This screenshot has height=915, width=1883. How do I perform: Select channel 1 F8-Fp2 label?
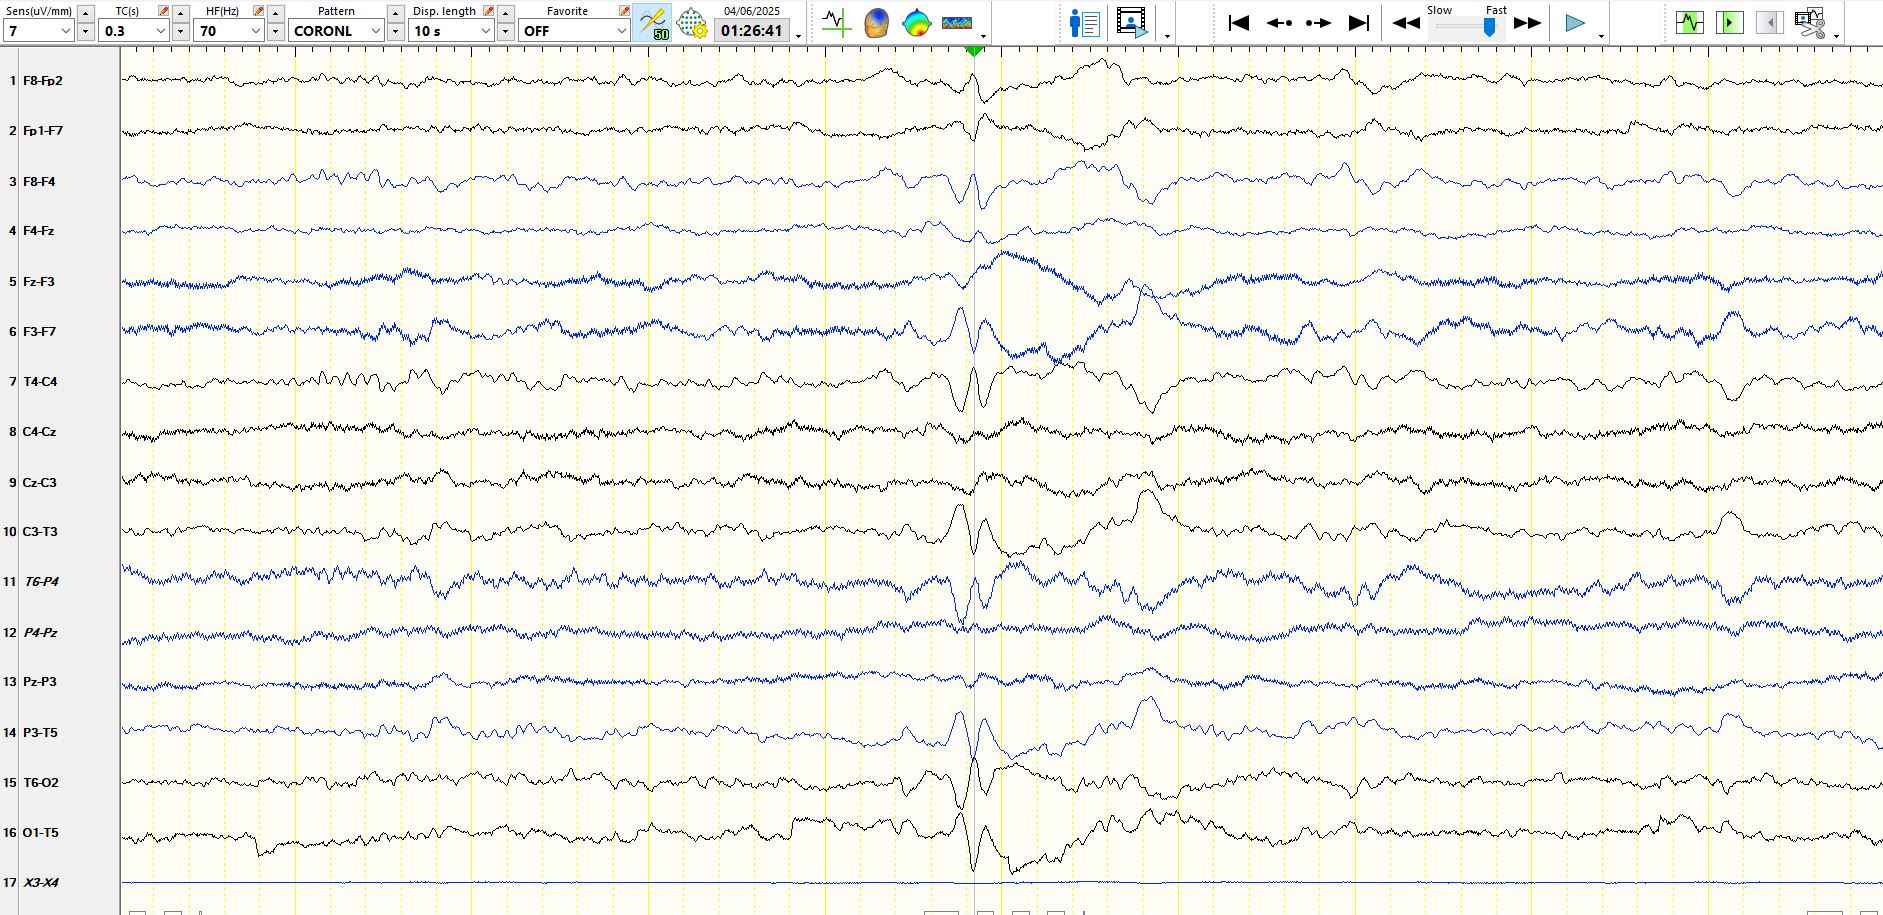43,81
